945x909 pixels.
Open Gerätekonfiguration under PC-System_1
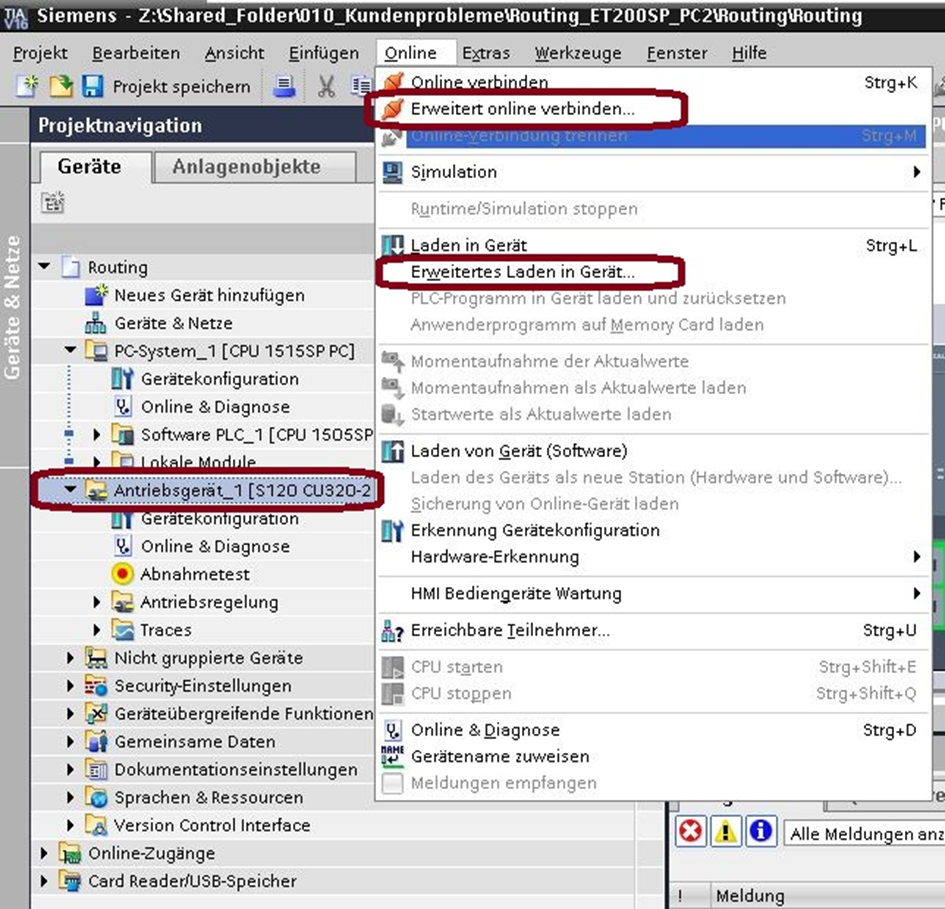(x=220, y=379)
